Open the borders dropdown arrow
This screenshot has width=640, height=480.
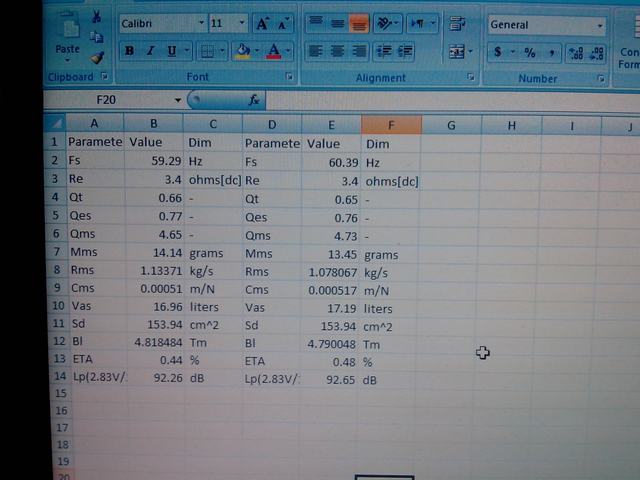click(x=222, y=51)
